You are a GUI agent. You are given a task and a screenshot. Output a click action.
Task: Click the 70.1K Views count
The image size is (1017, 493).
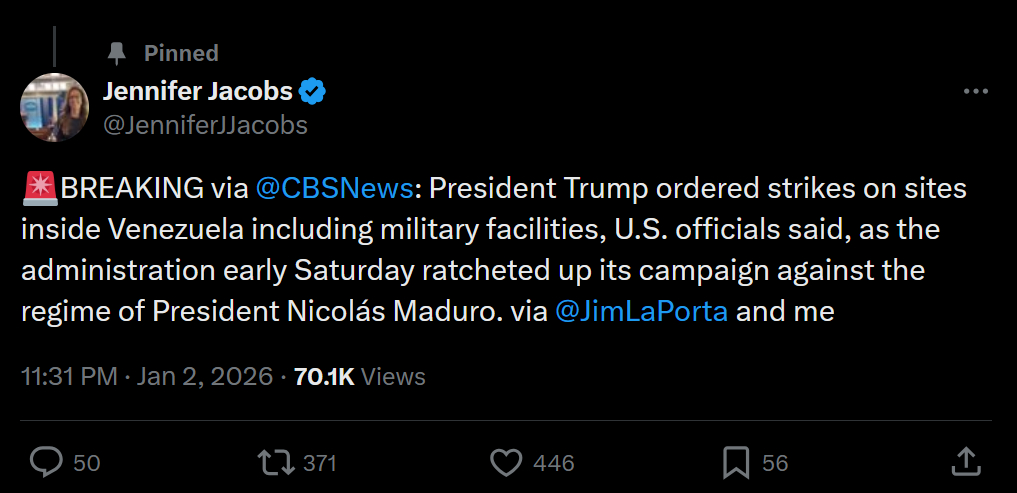(x=360, y=376)
